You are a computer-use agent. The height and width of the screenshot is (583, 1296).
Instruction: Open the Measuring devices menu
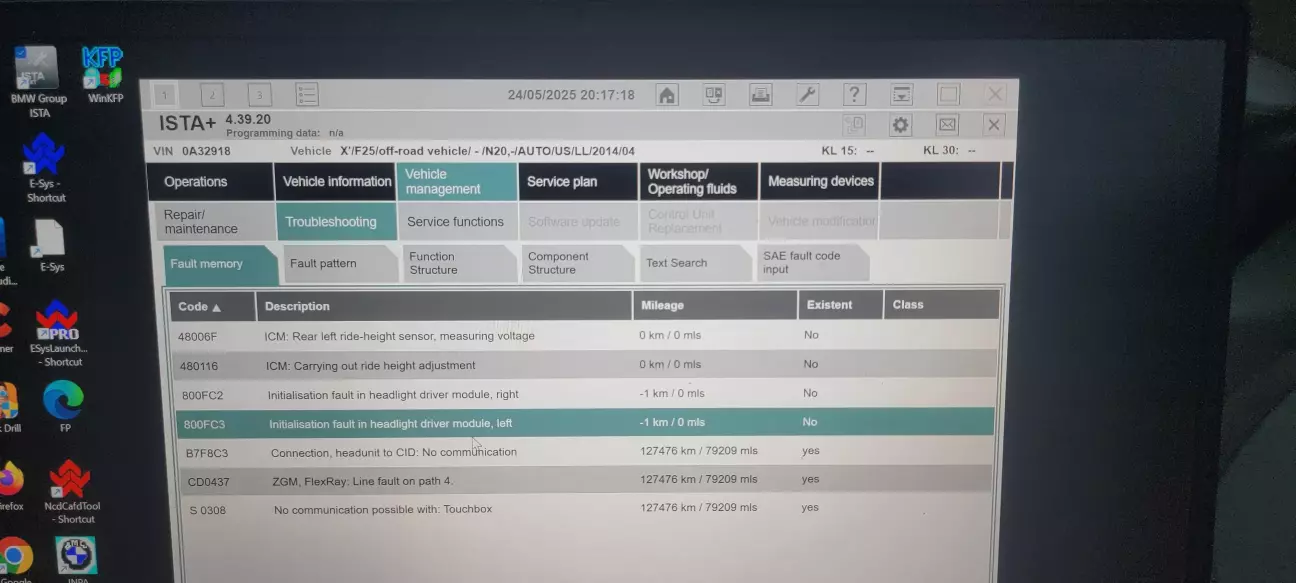tap(820, 182)
